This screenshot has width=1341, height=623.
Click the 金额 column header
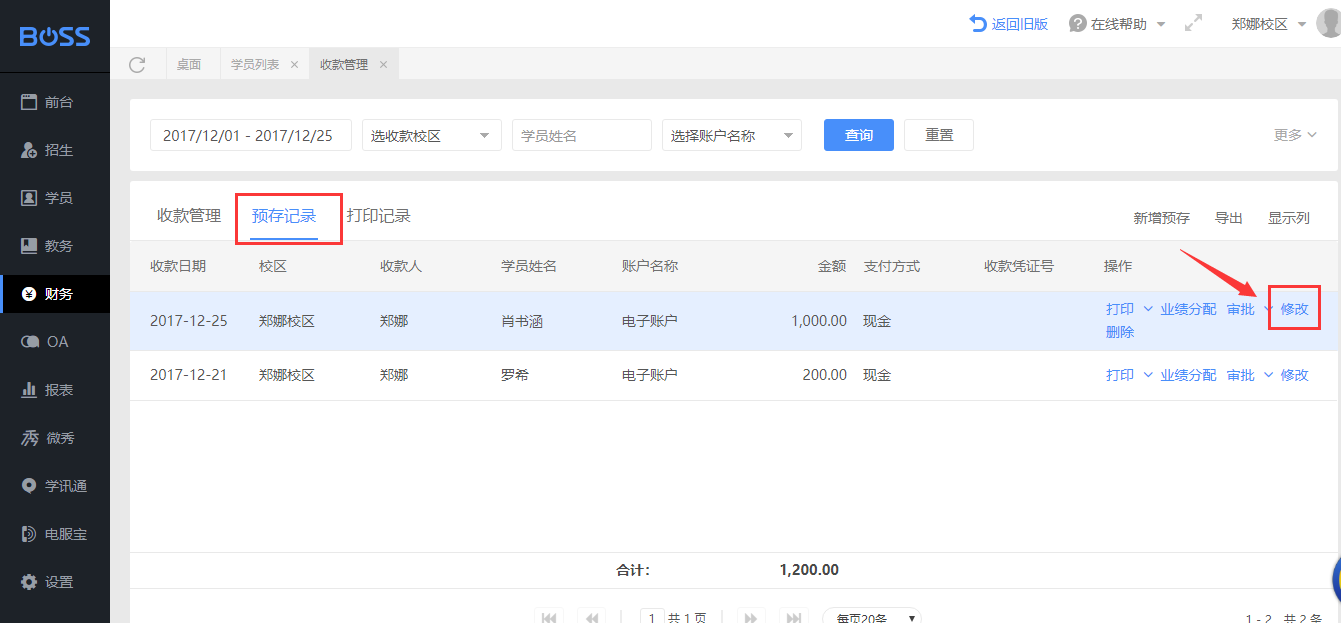[832, 266]
